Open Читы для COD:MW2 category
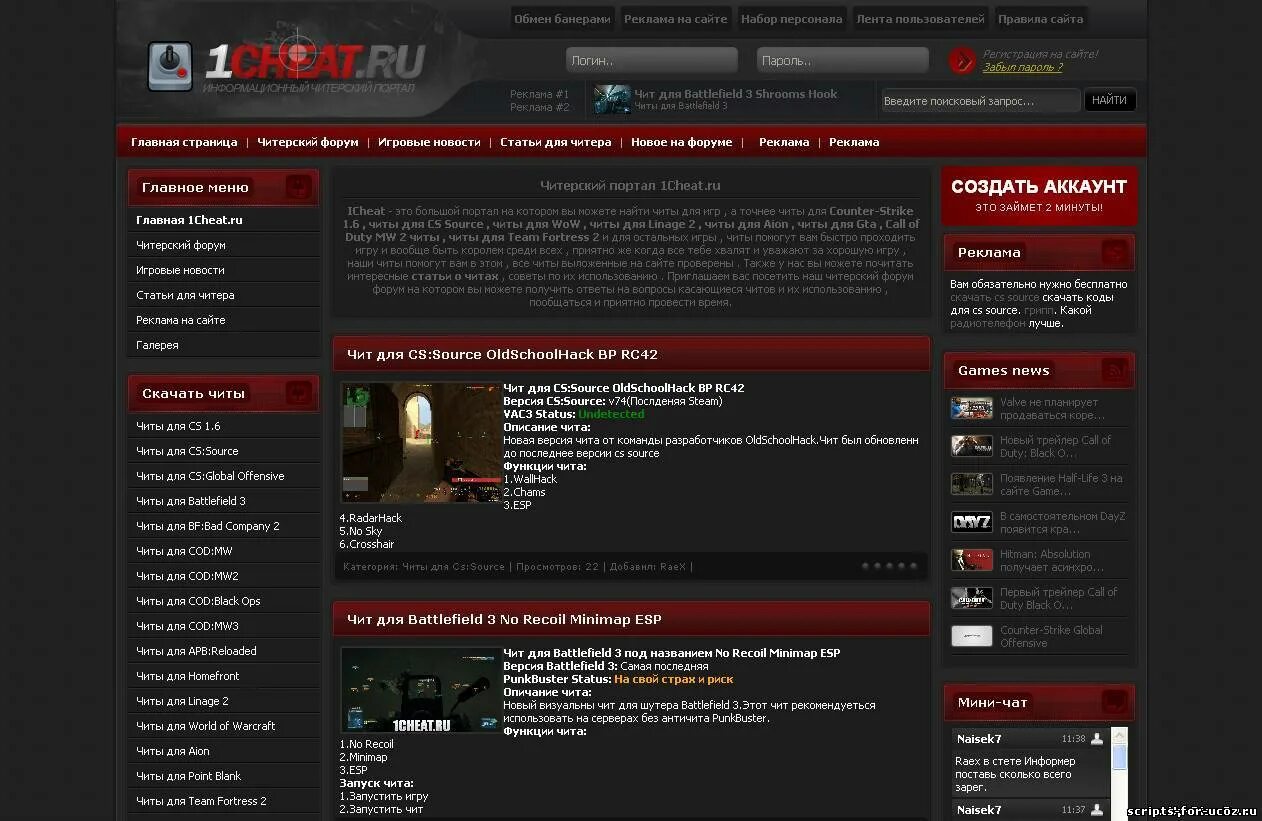The width and height of the screenshot is (1262, 821). click(x=187, y=576)
